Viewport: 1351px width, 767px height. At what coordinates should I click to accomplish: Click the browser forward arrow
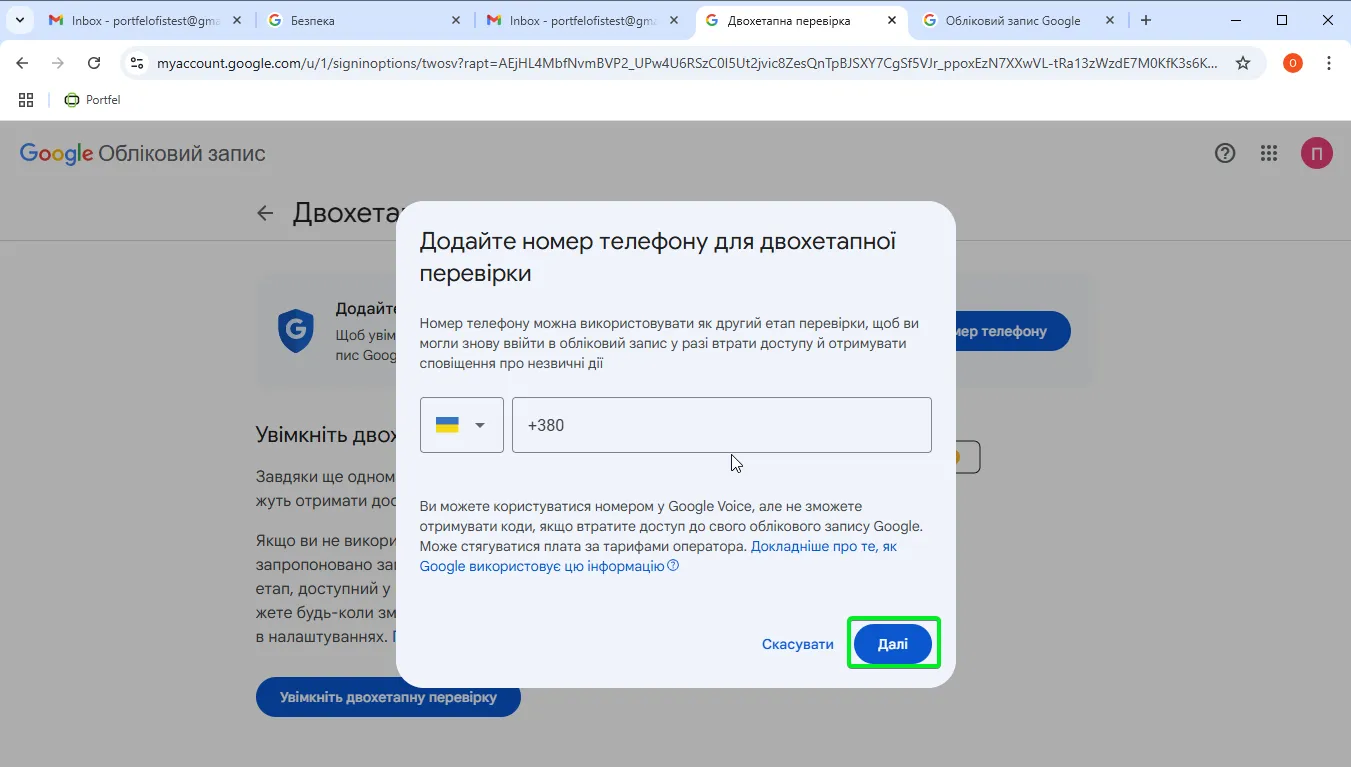pos(58,63)
